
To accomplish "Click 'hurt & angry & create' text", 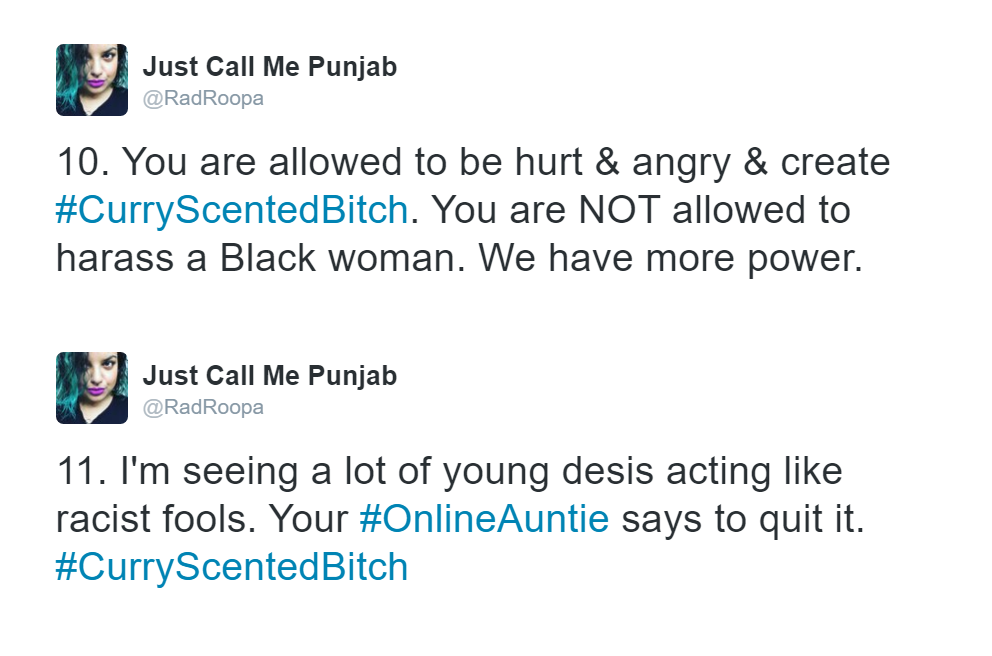I will [x=702, y=163].
